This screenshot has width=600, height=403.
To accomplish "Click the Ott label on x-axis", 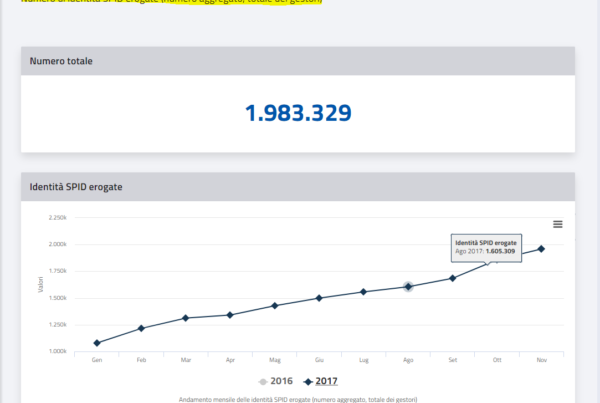I will [497, 358].
